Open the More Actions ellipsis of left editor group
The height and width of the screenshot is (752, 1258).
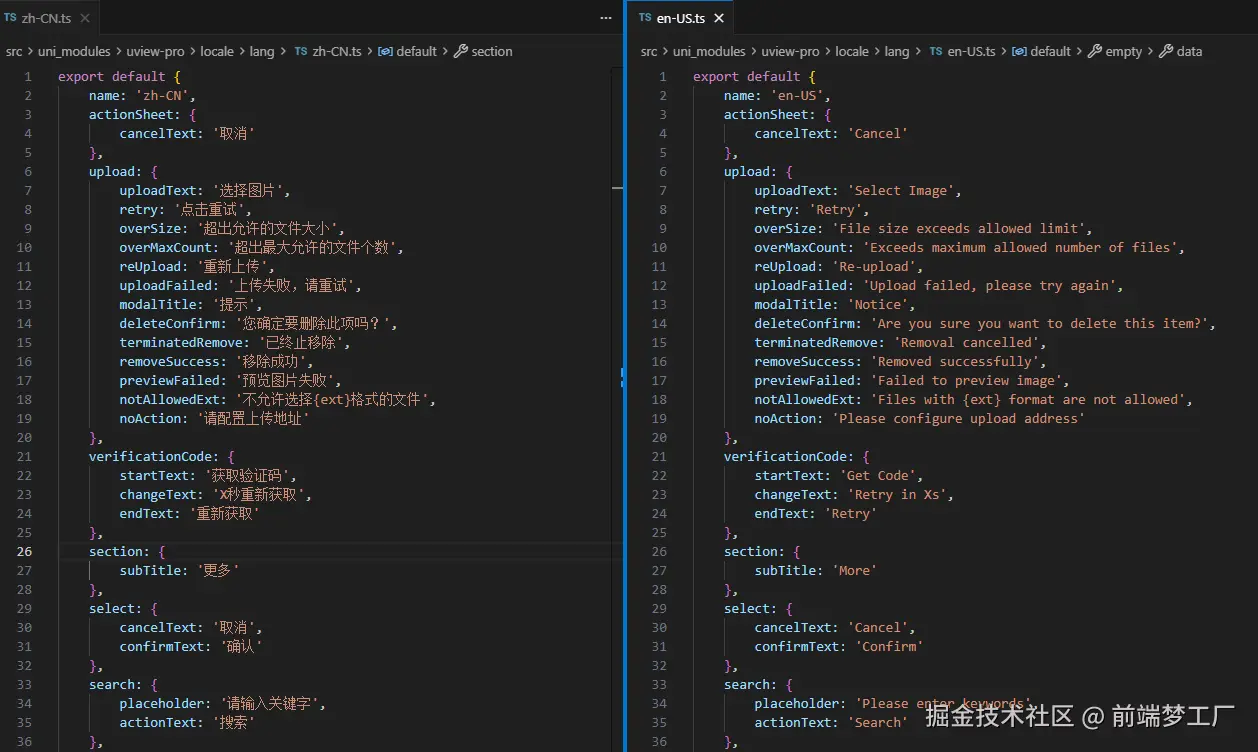[605, 18]
